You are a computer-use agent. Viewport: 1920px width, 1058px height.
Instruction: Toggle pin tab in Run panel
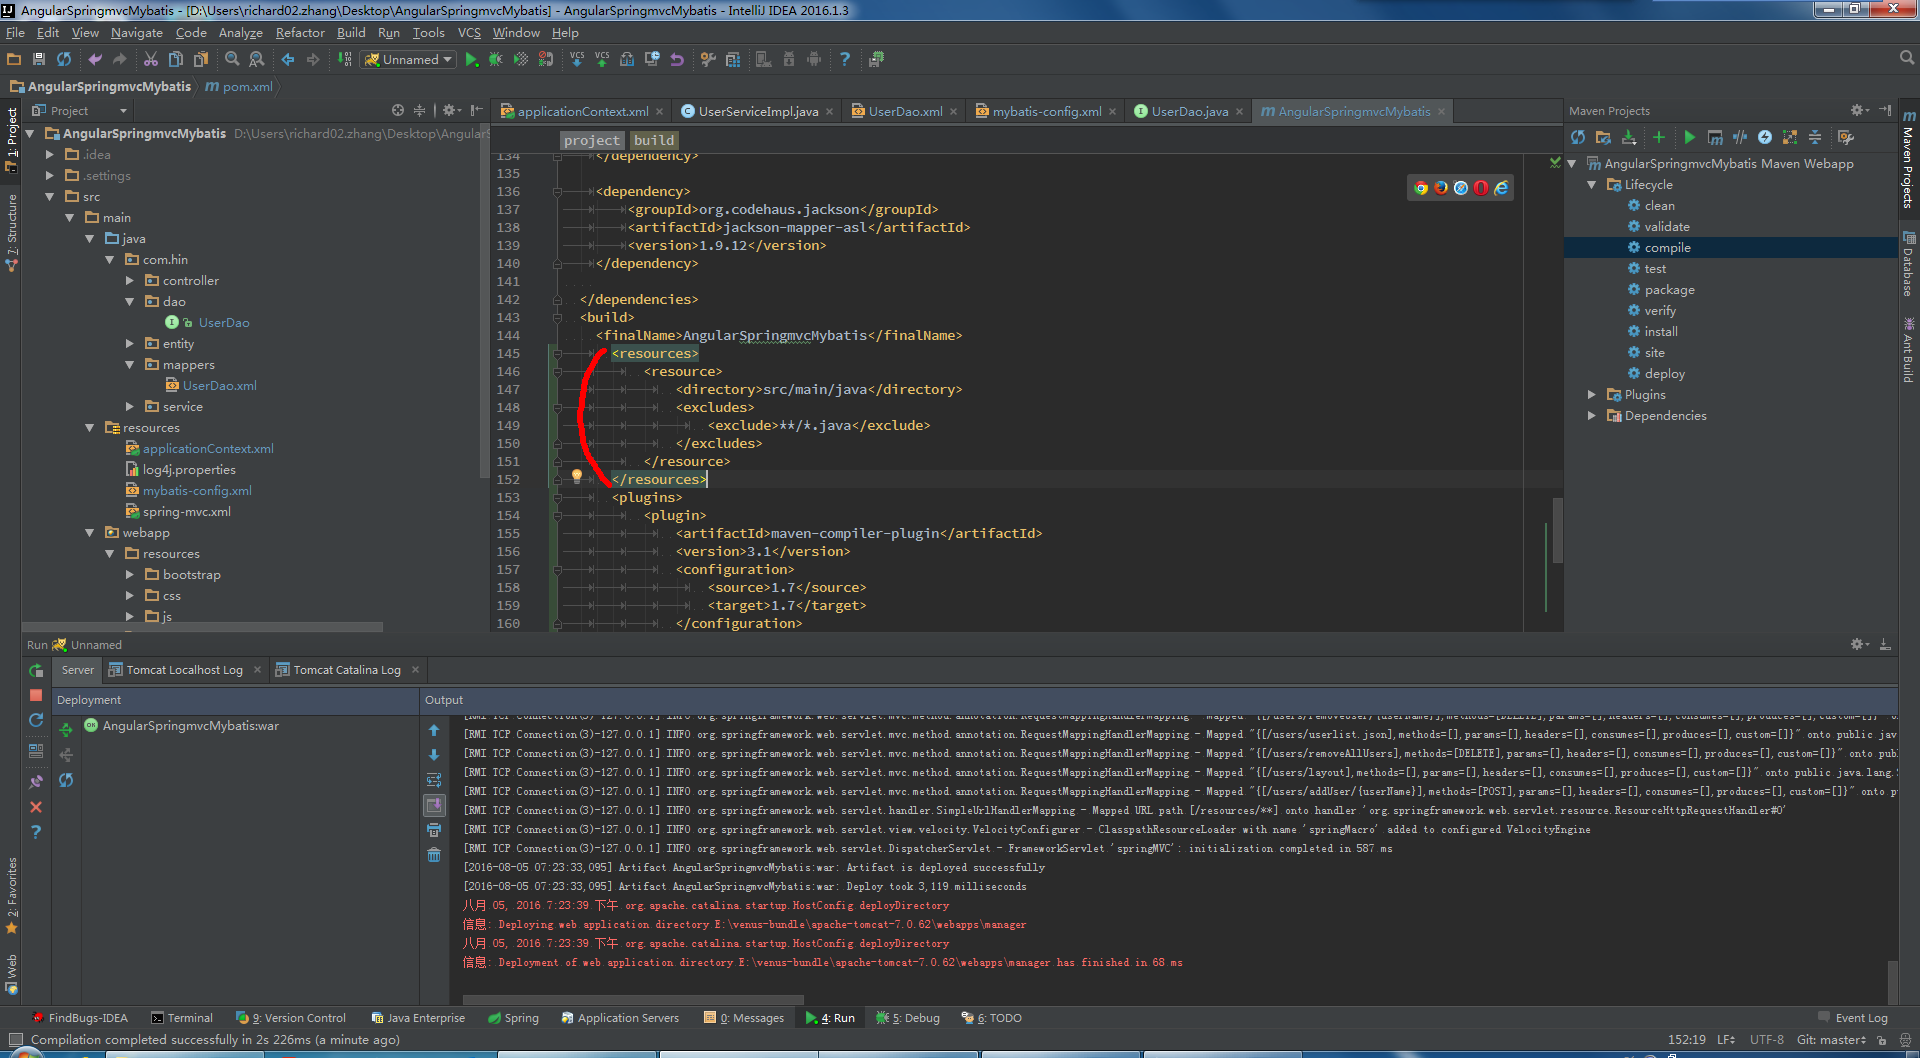(x=36, y=782)
